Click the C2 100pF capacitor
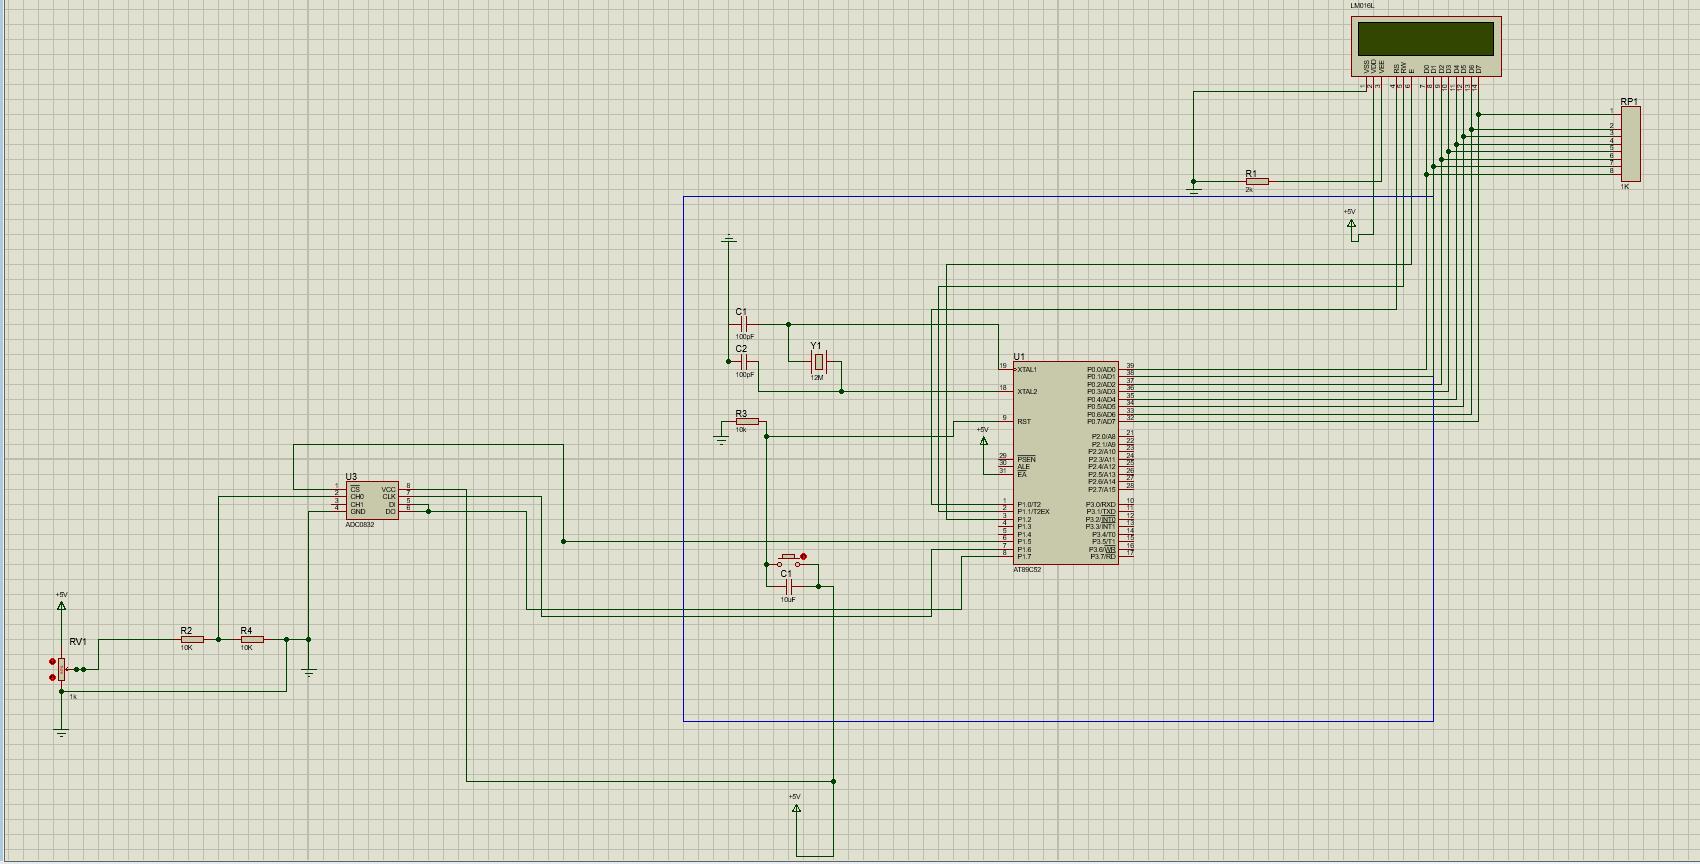The height and width of the screenshot is (864, 1700). (743, 361)
